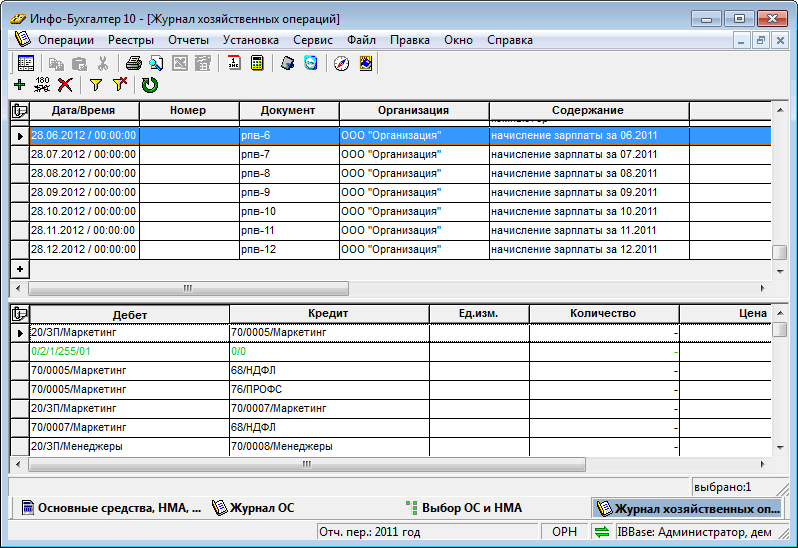Click the top grid's vertical scroll down arrow
The width and height of the screenshot is (798, 548).
(780, 271)
